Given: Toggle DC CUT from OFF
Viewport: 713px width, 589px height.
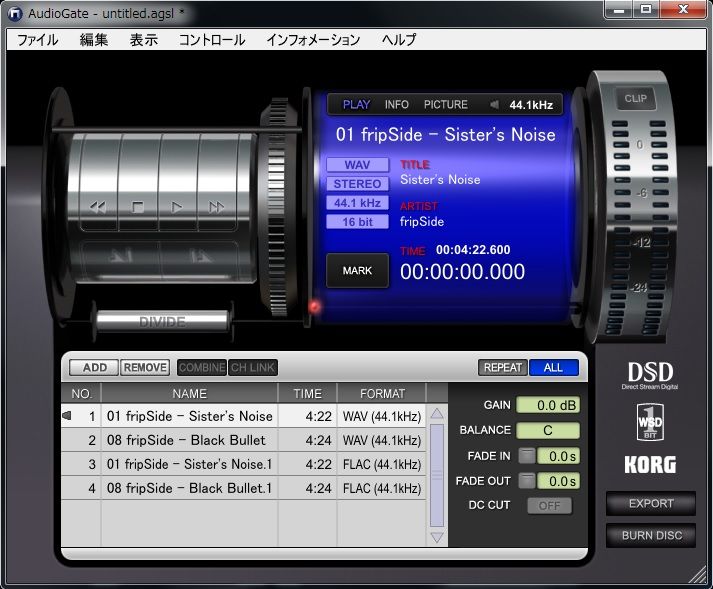Looking at the screenshot, I should 549,505.
